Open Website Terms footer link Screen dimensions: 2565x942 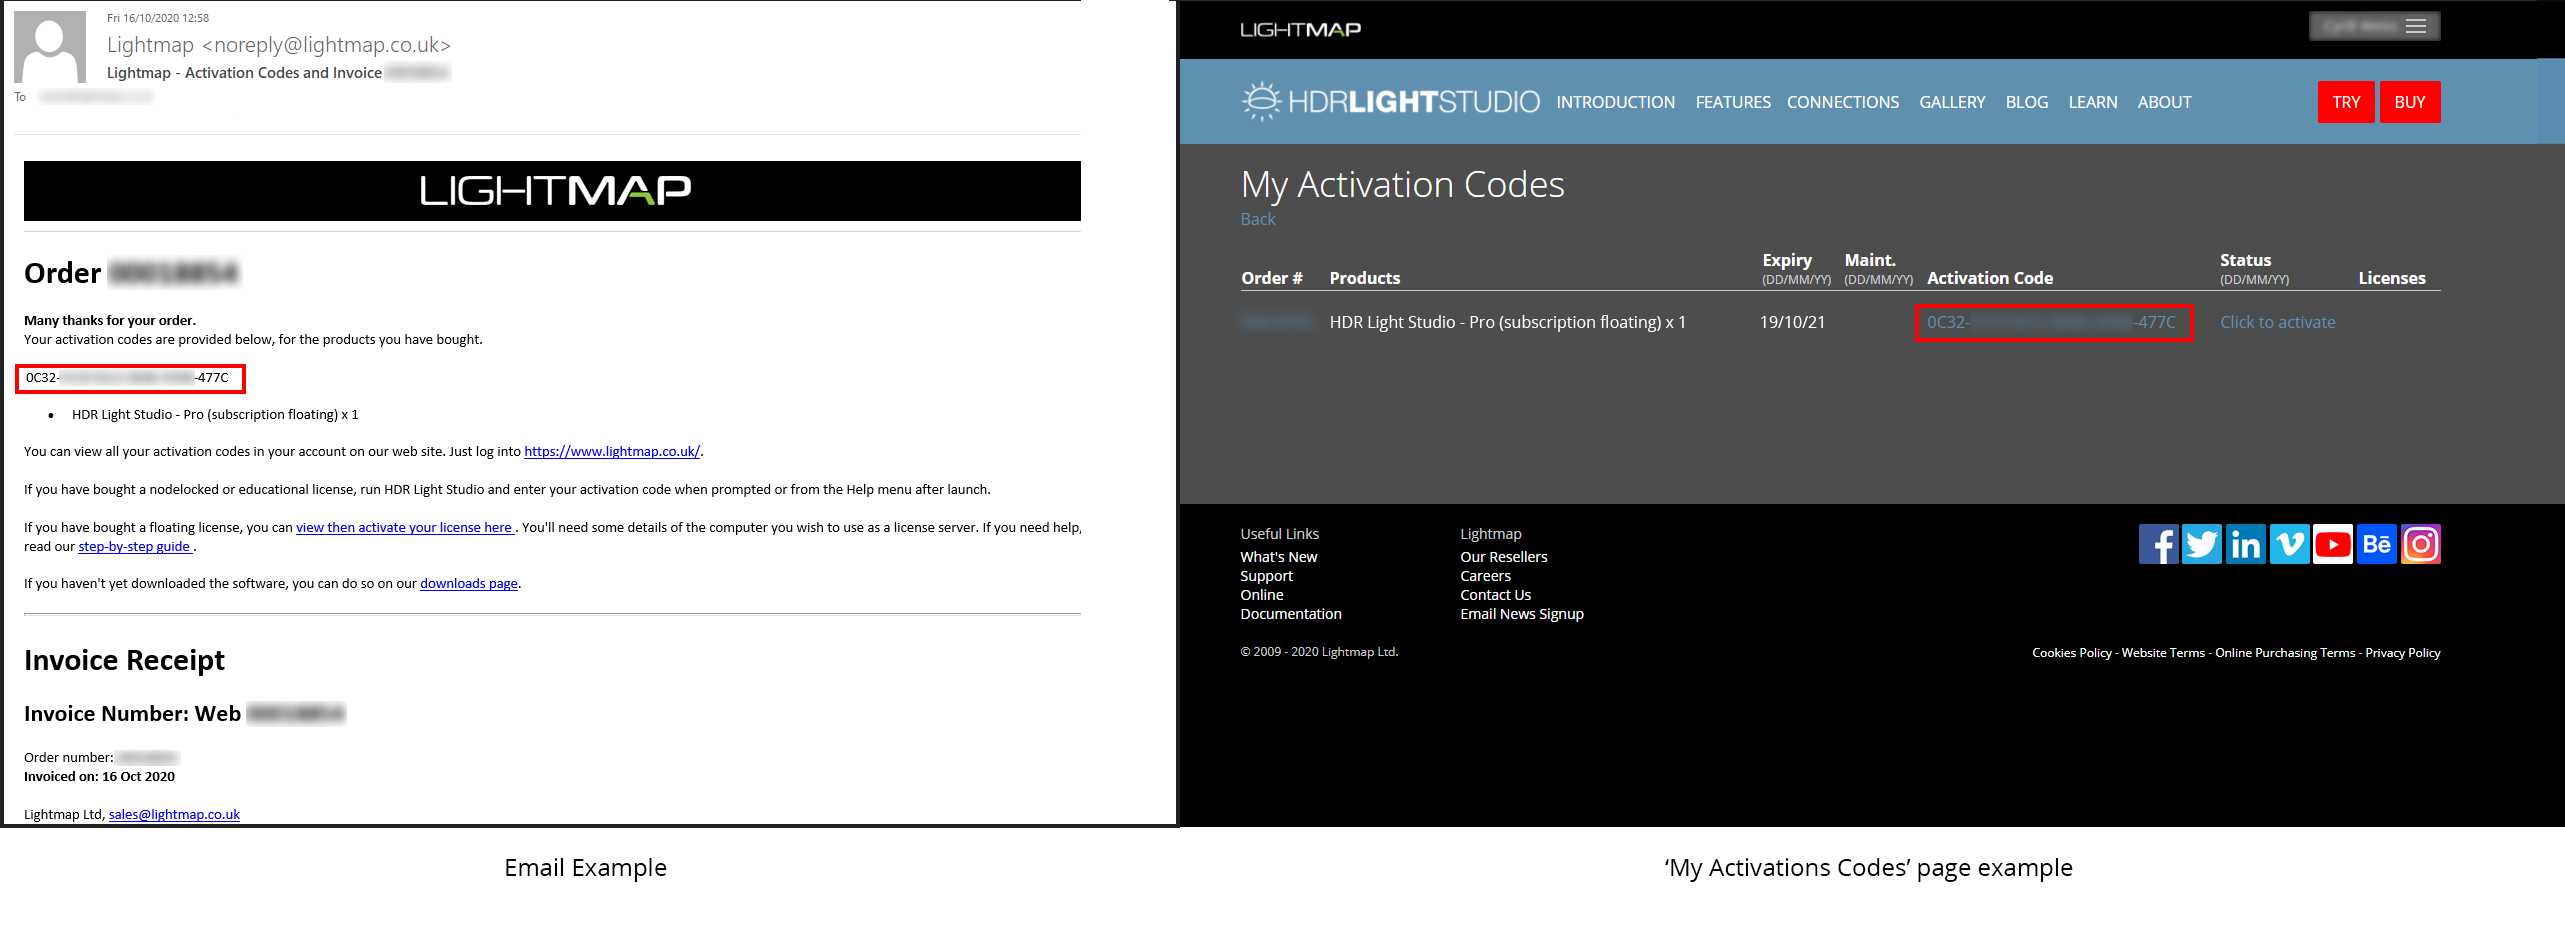point(2163,653)
